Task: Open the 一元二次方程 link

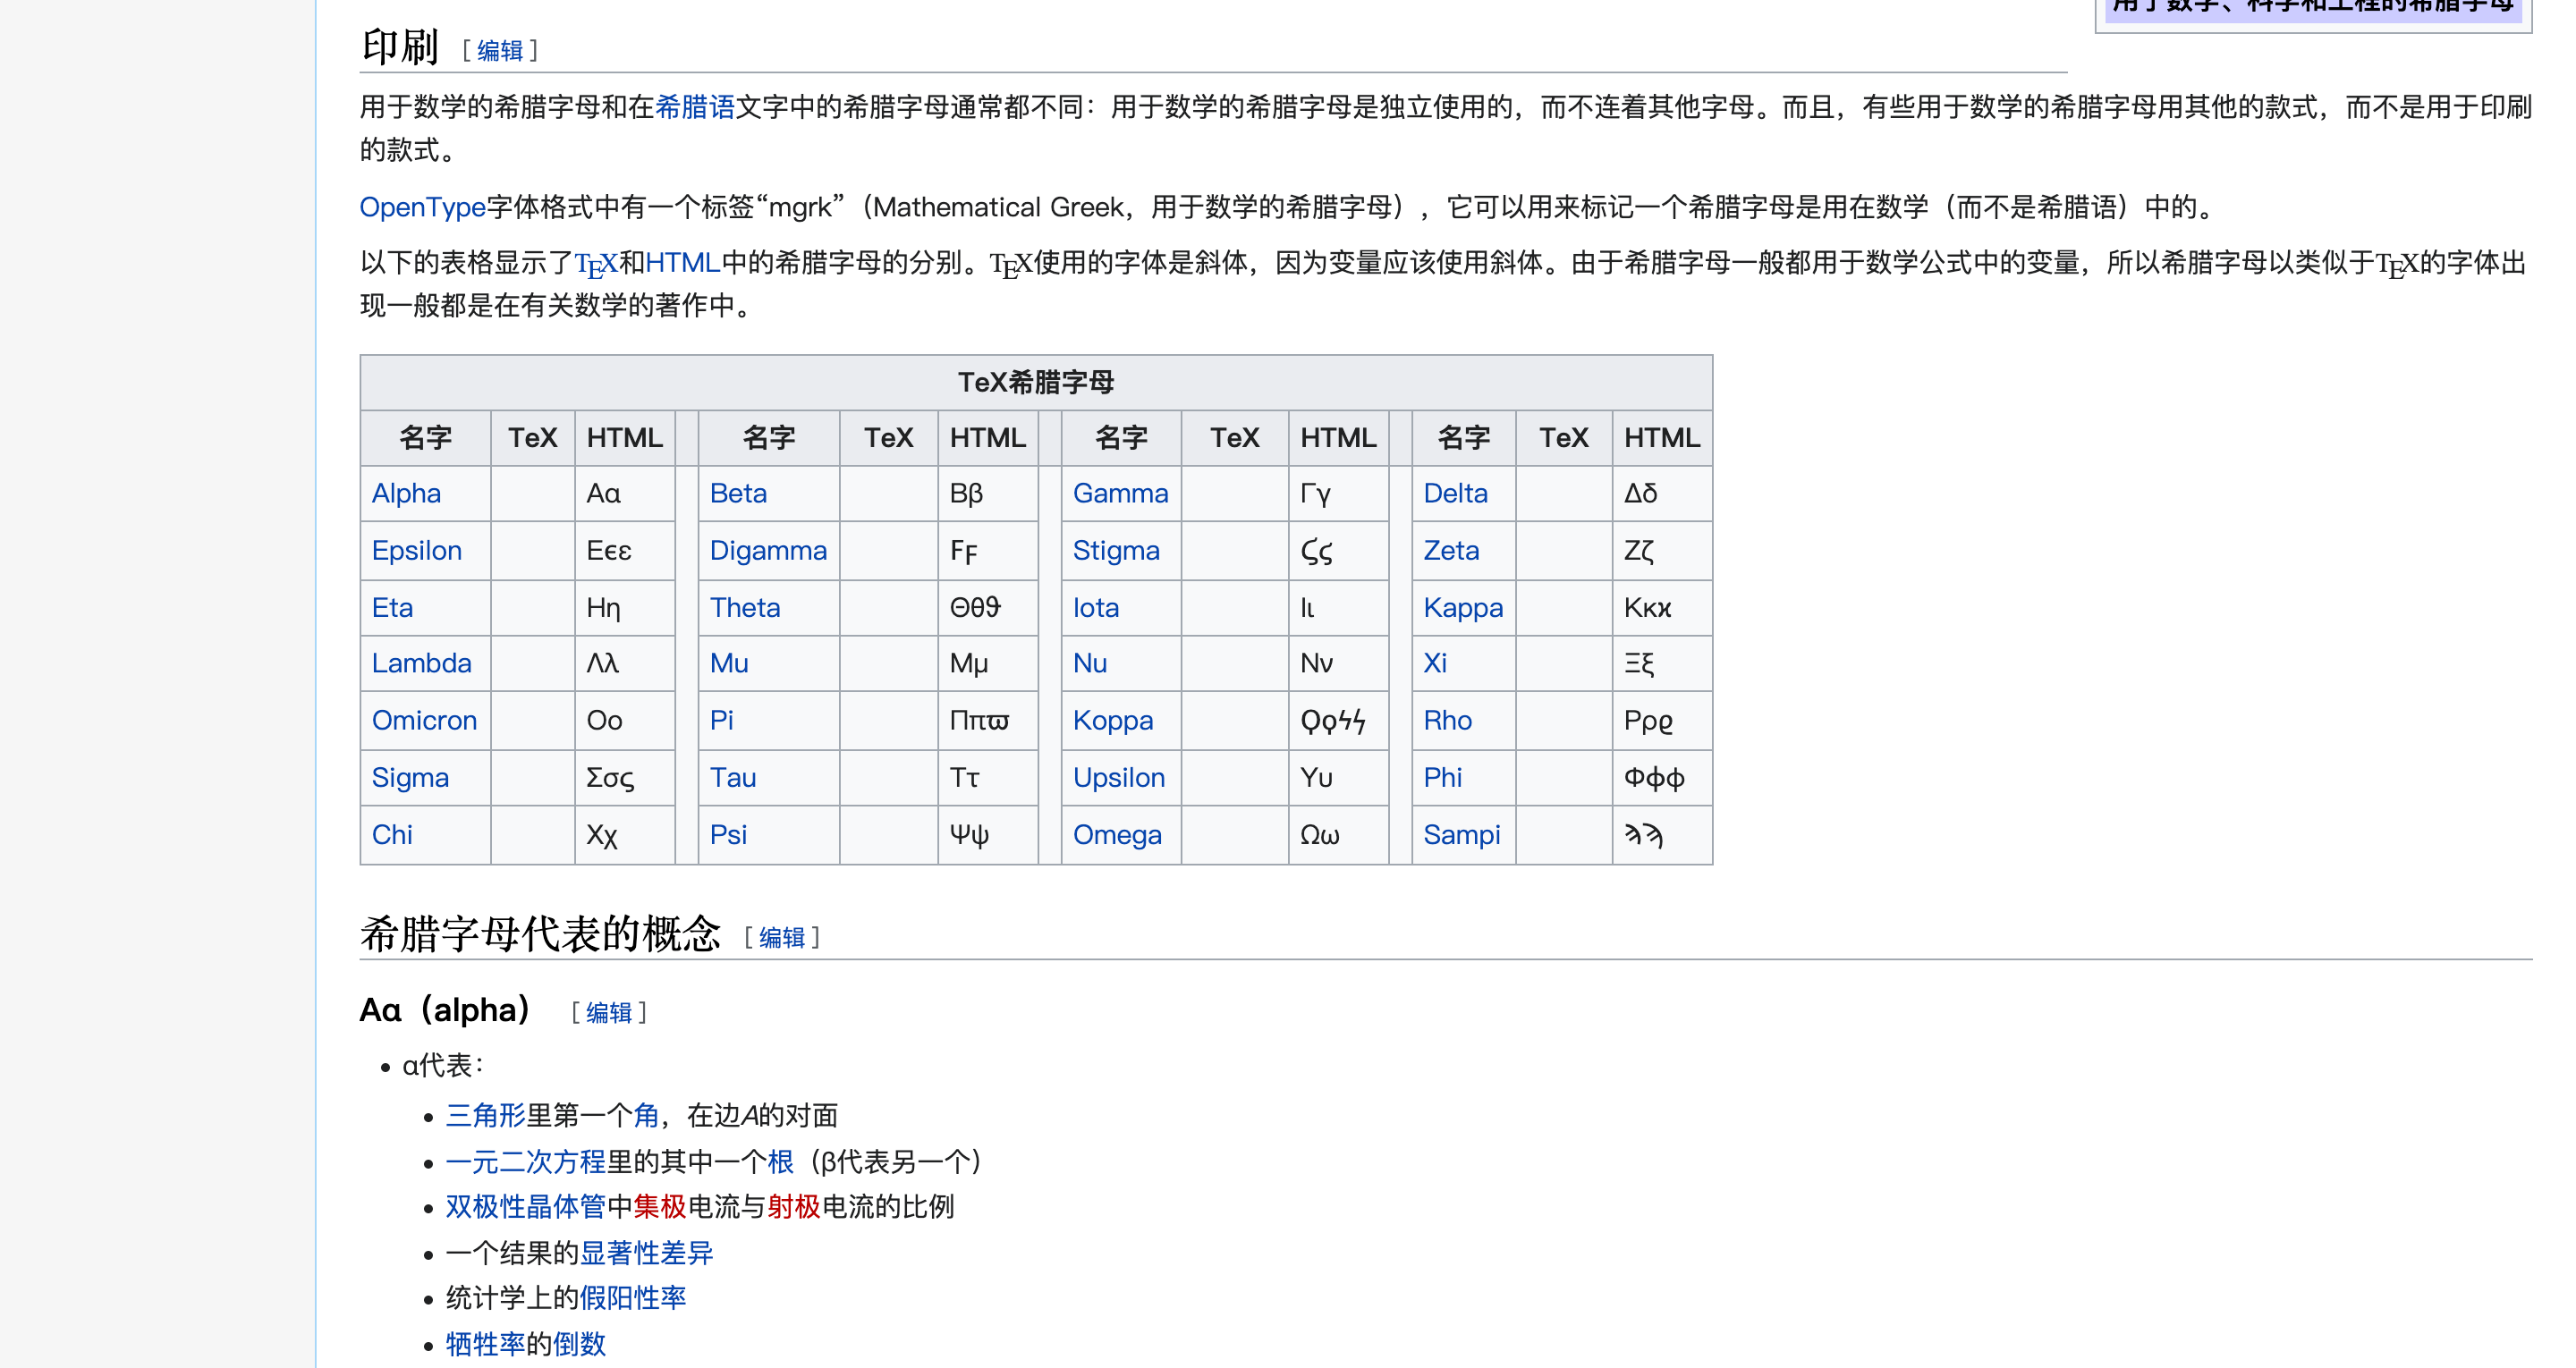Action: (x=526, y=1161)
